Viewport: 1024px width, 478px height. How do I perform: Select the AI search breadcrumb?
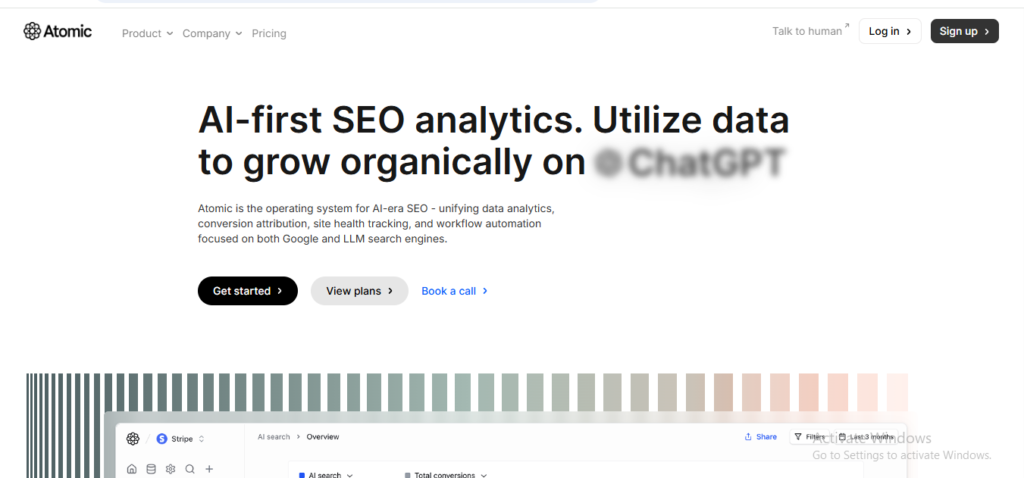click(274, 437)
